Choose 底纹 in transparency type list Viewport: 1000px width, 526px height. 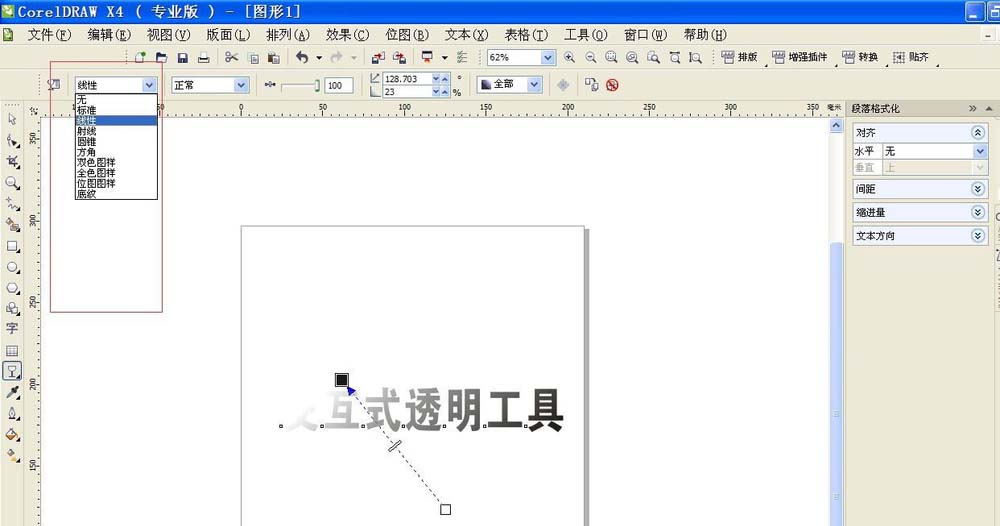(x=116, y=194)
